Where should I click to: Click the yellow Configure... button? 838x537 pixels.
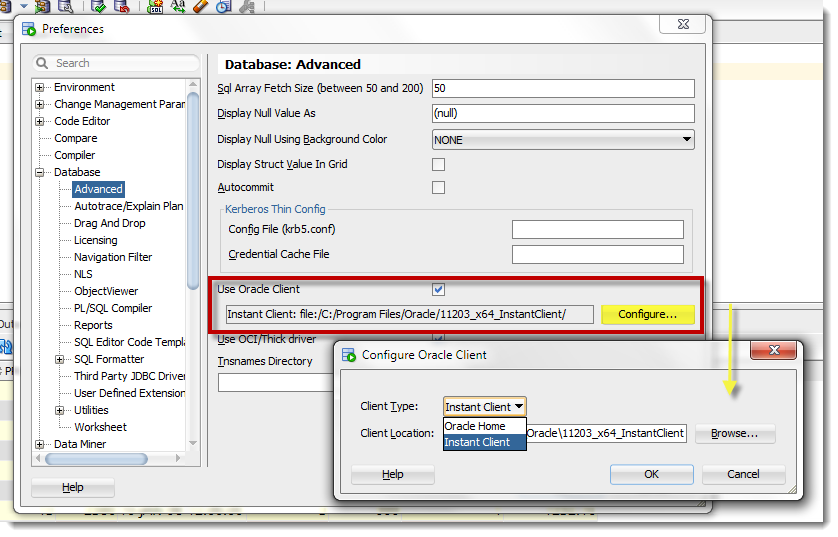click(648, 314)
